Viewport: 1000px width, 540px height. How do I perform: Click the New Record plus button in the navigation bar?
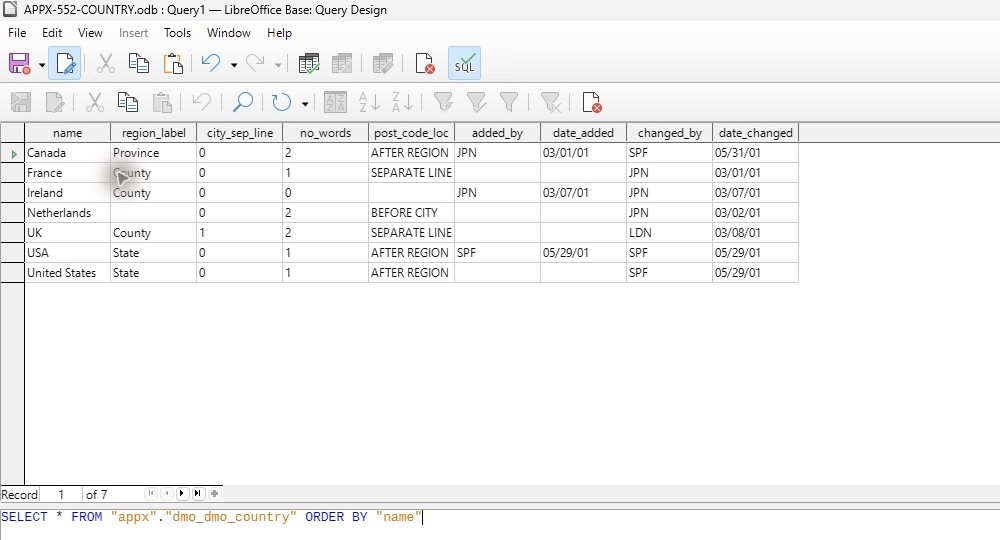click(214, 493)
